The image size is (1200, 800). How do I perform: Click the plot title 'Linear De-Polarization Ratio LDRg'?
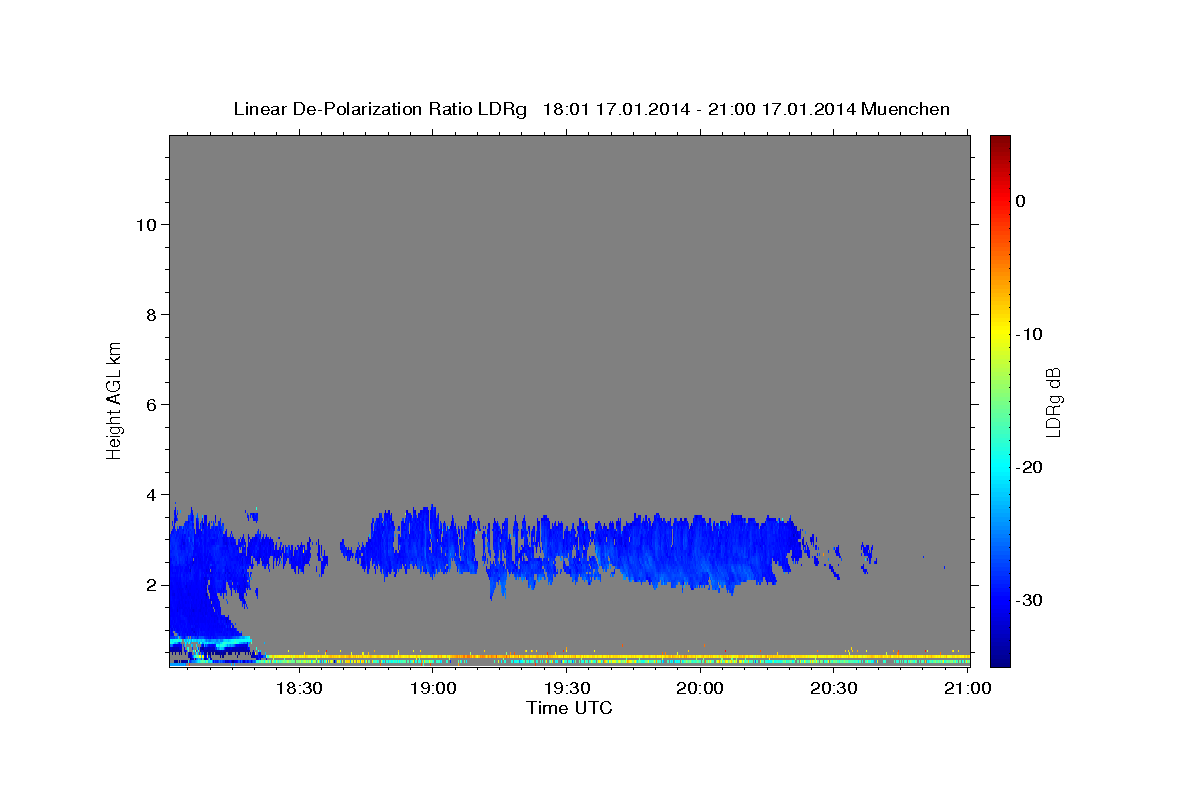[x=380, y=109]
